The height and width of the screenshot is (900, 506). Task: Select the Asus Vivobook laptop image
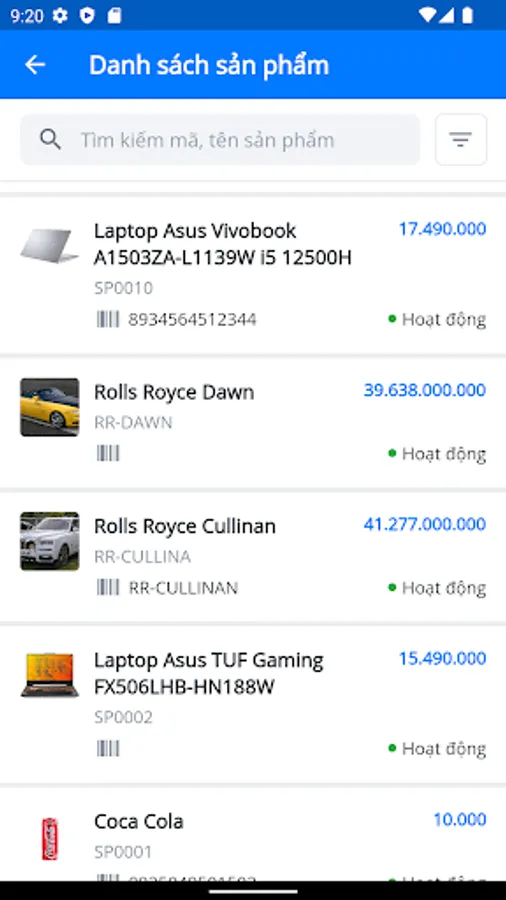click(50, 246)
